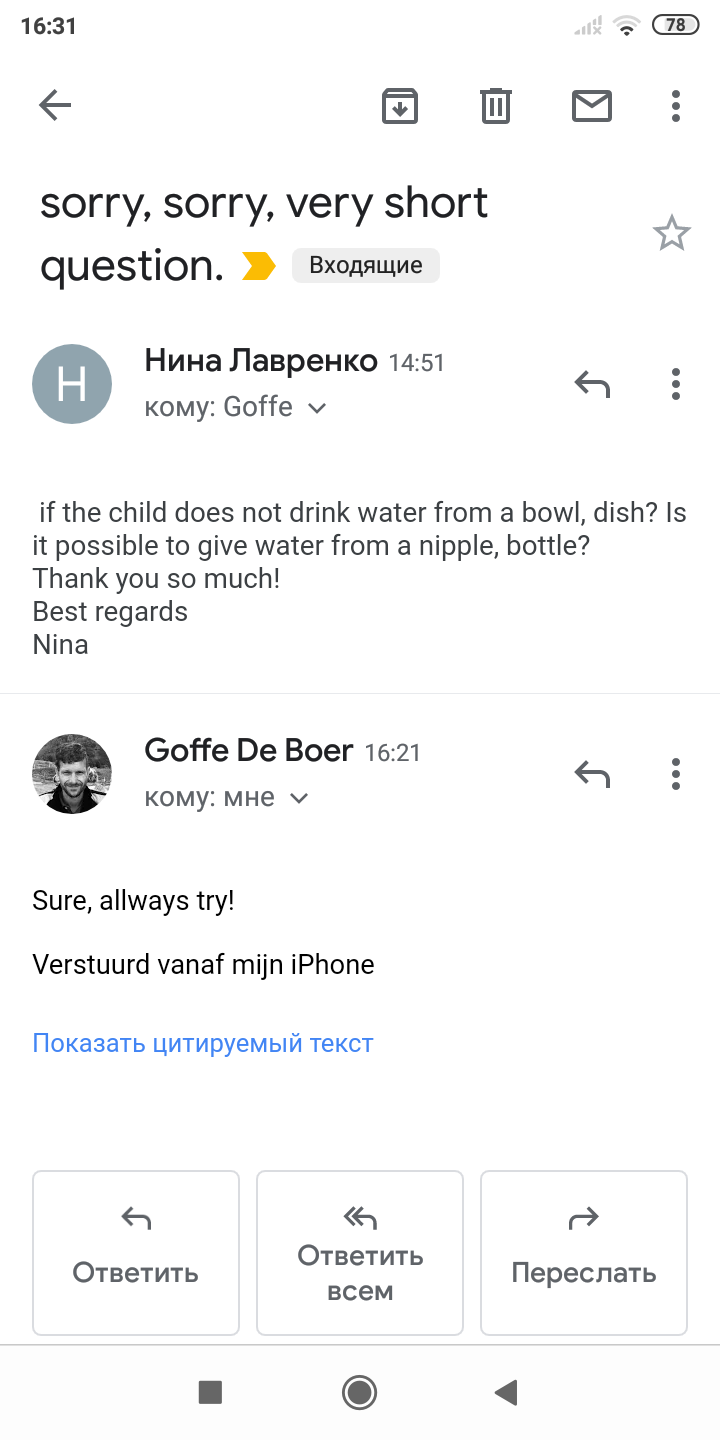Viewport: 720px width, 1440px height.
Task: Open the top-bar overflow menu
Action: [x=676, y=105]
